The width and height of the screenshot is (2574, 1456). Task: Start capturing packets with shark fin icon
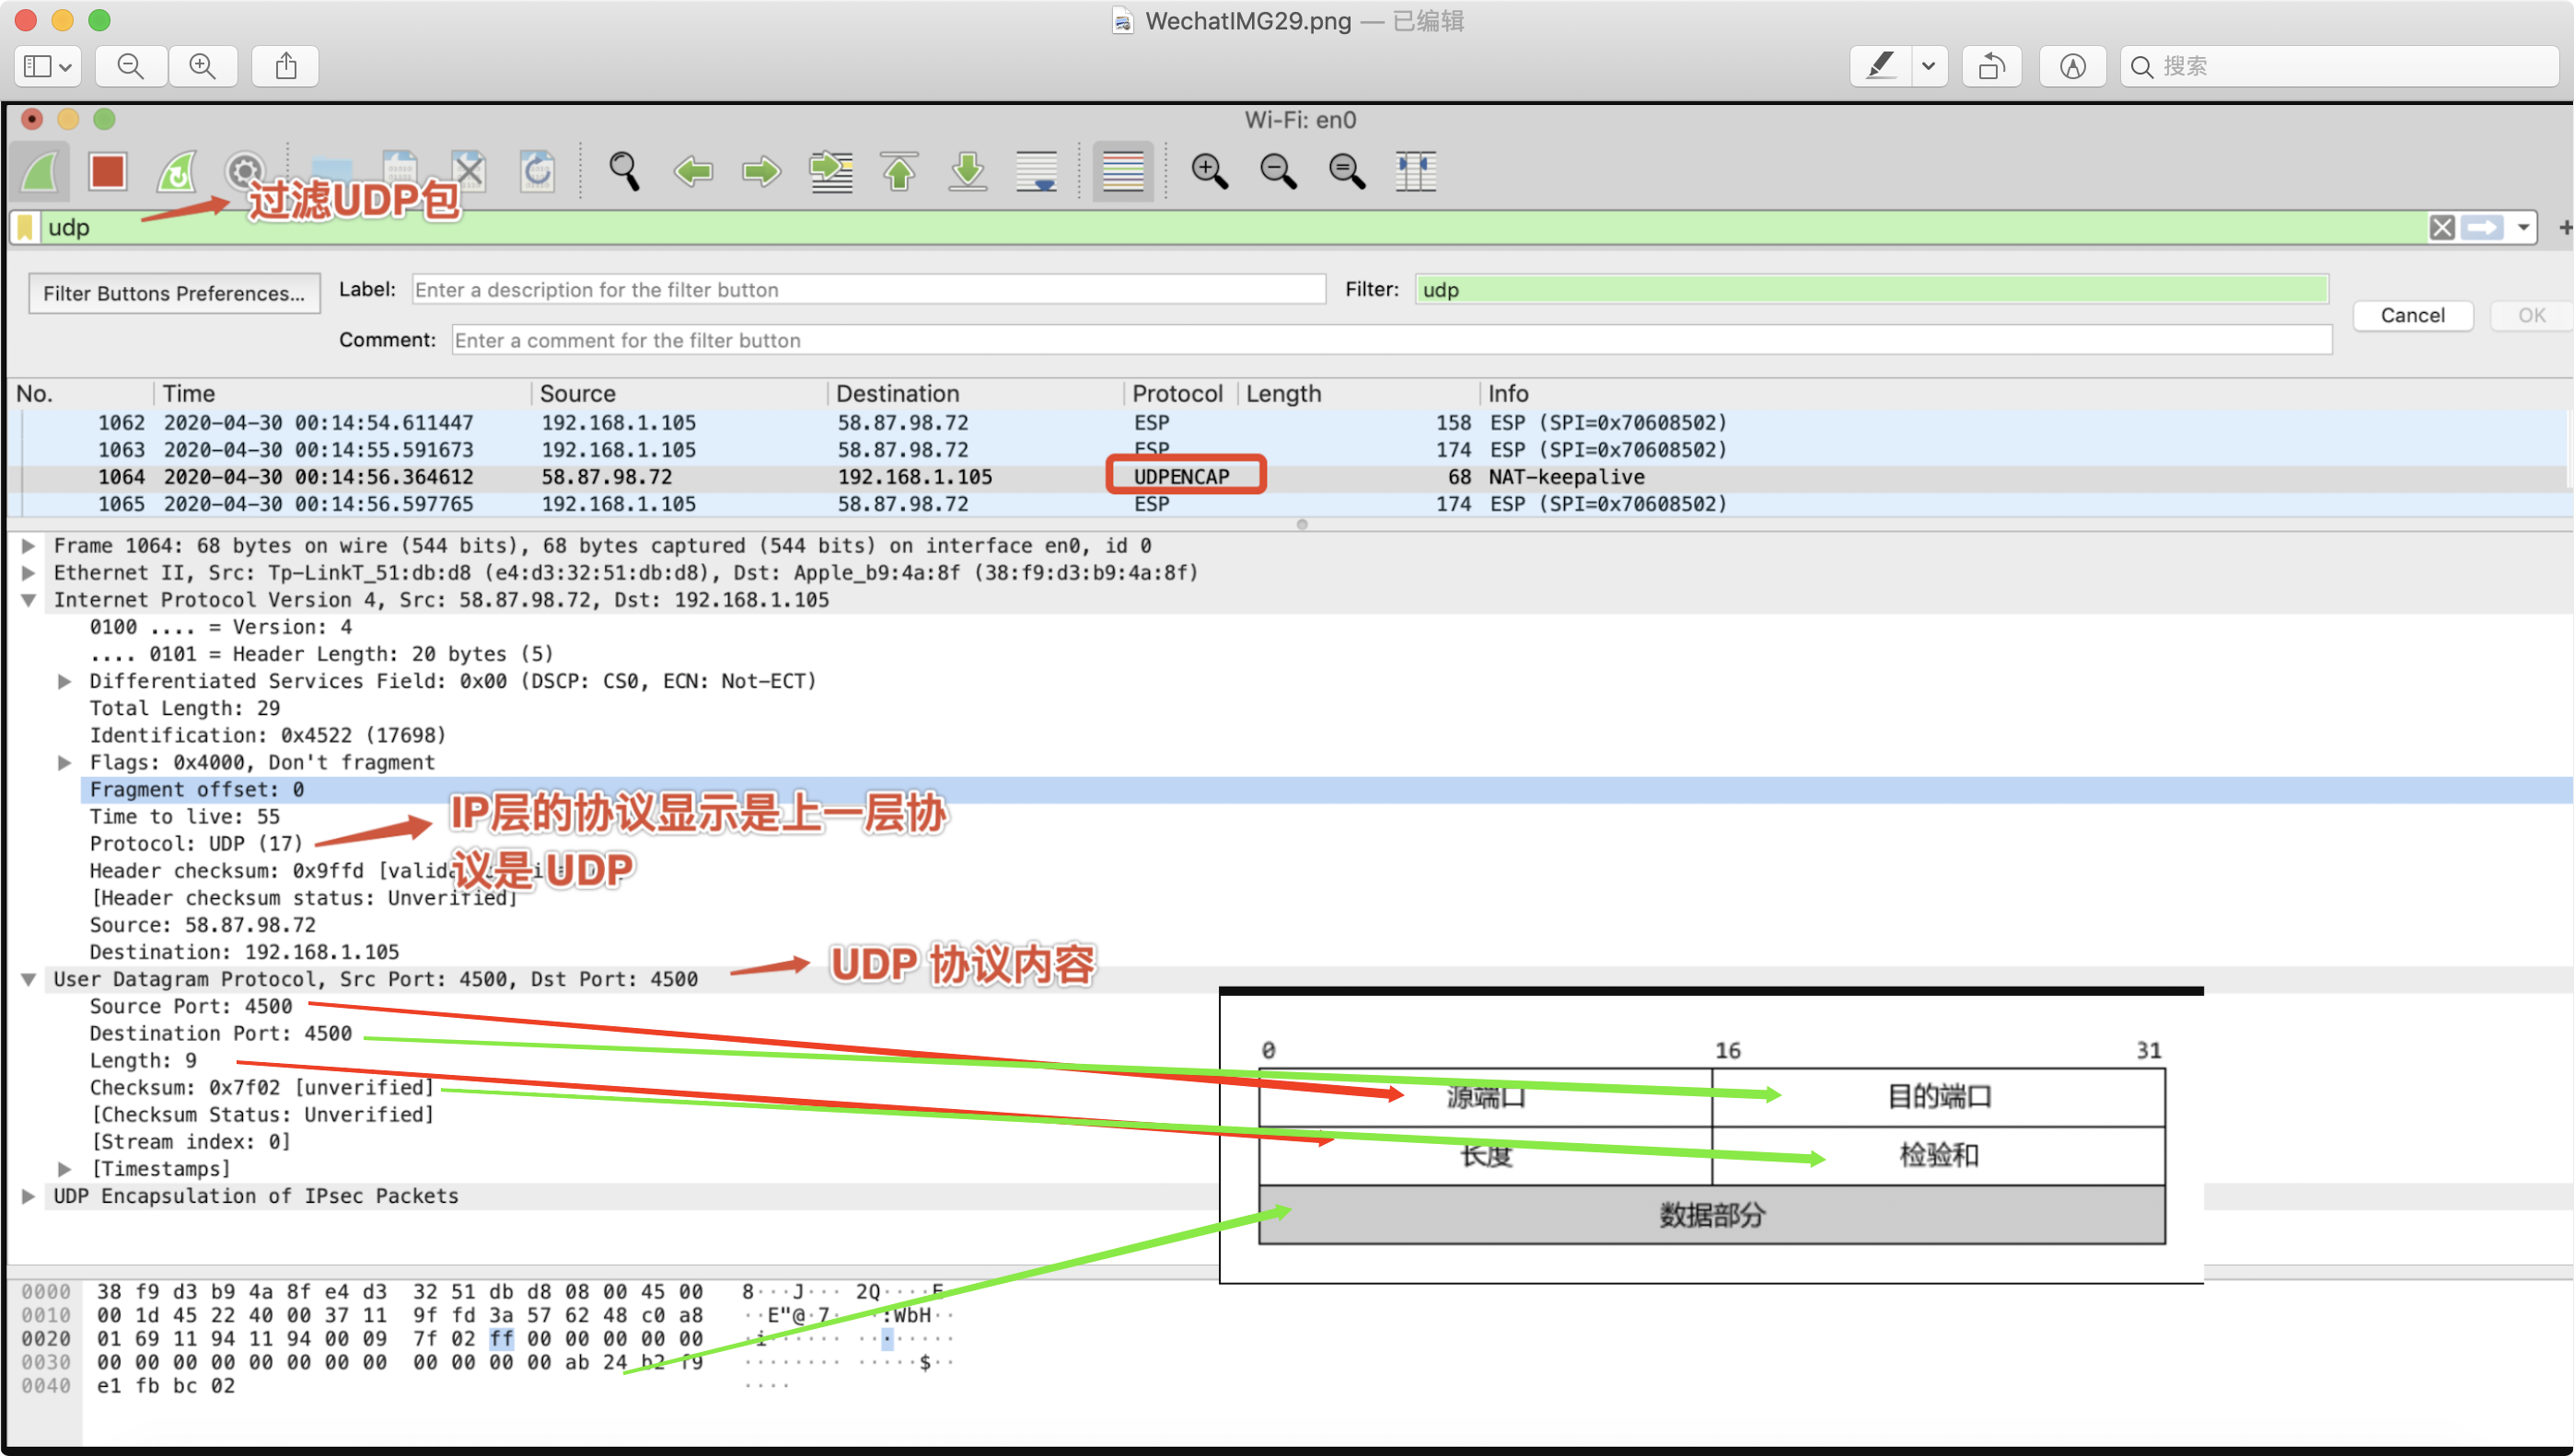pos(40,172)
